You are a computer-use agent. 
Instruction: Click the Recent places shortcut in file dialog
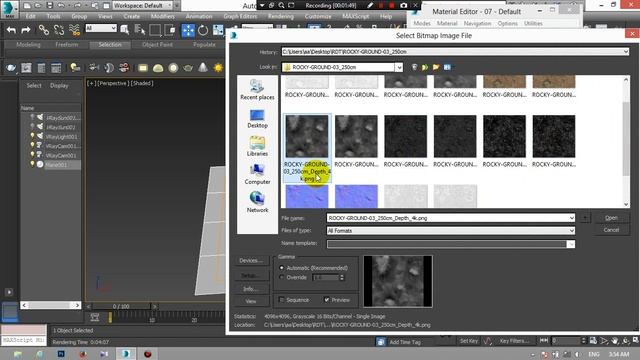(x=257, y=89)
